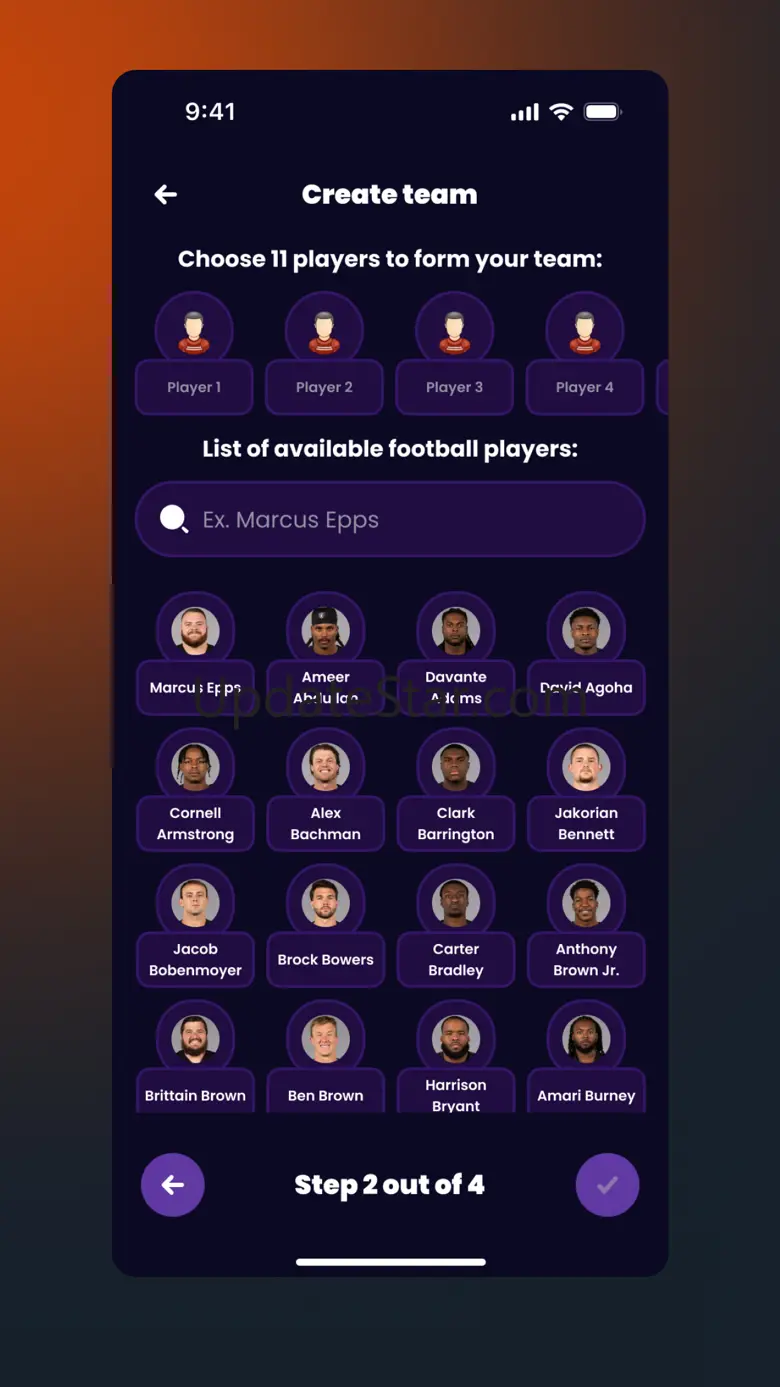Tap the Player 3 avatar icon

click(x=454, y=332)
